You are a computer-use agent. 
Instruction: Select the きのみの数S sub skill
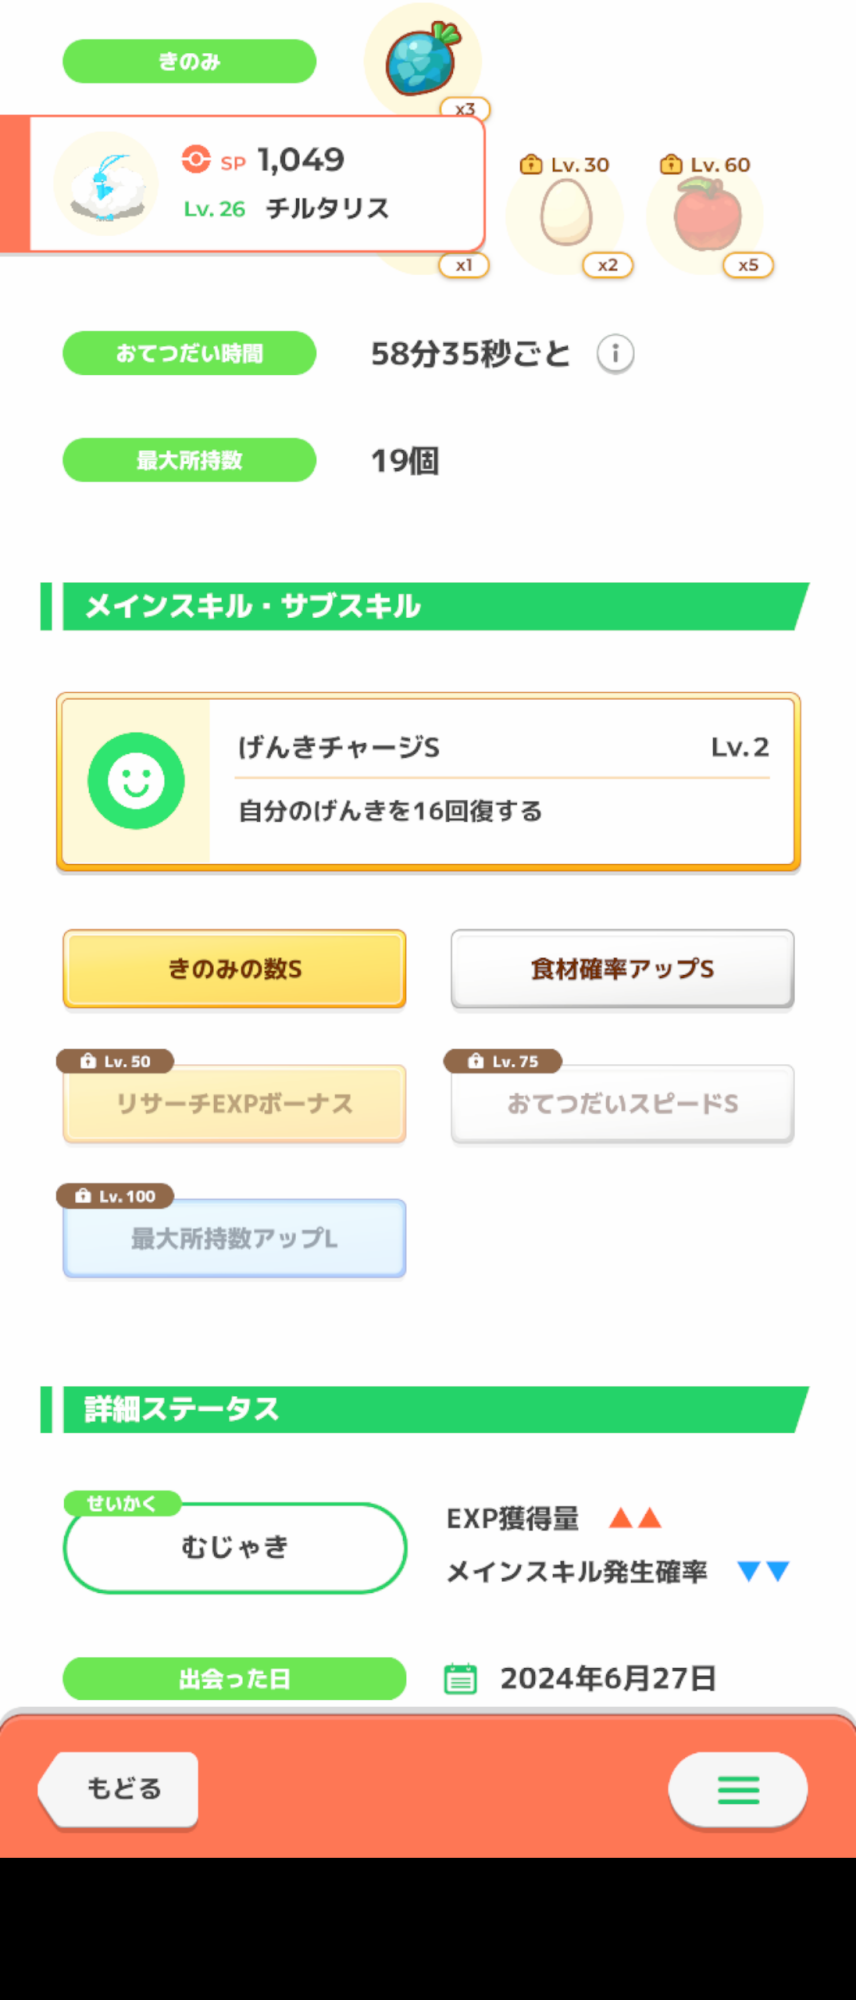[235, 968]
